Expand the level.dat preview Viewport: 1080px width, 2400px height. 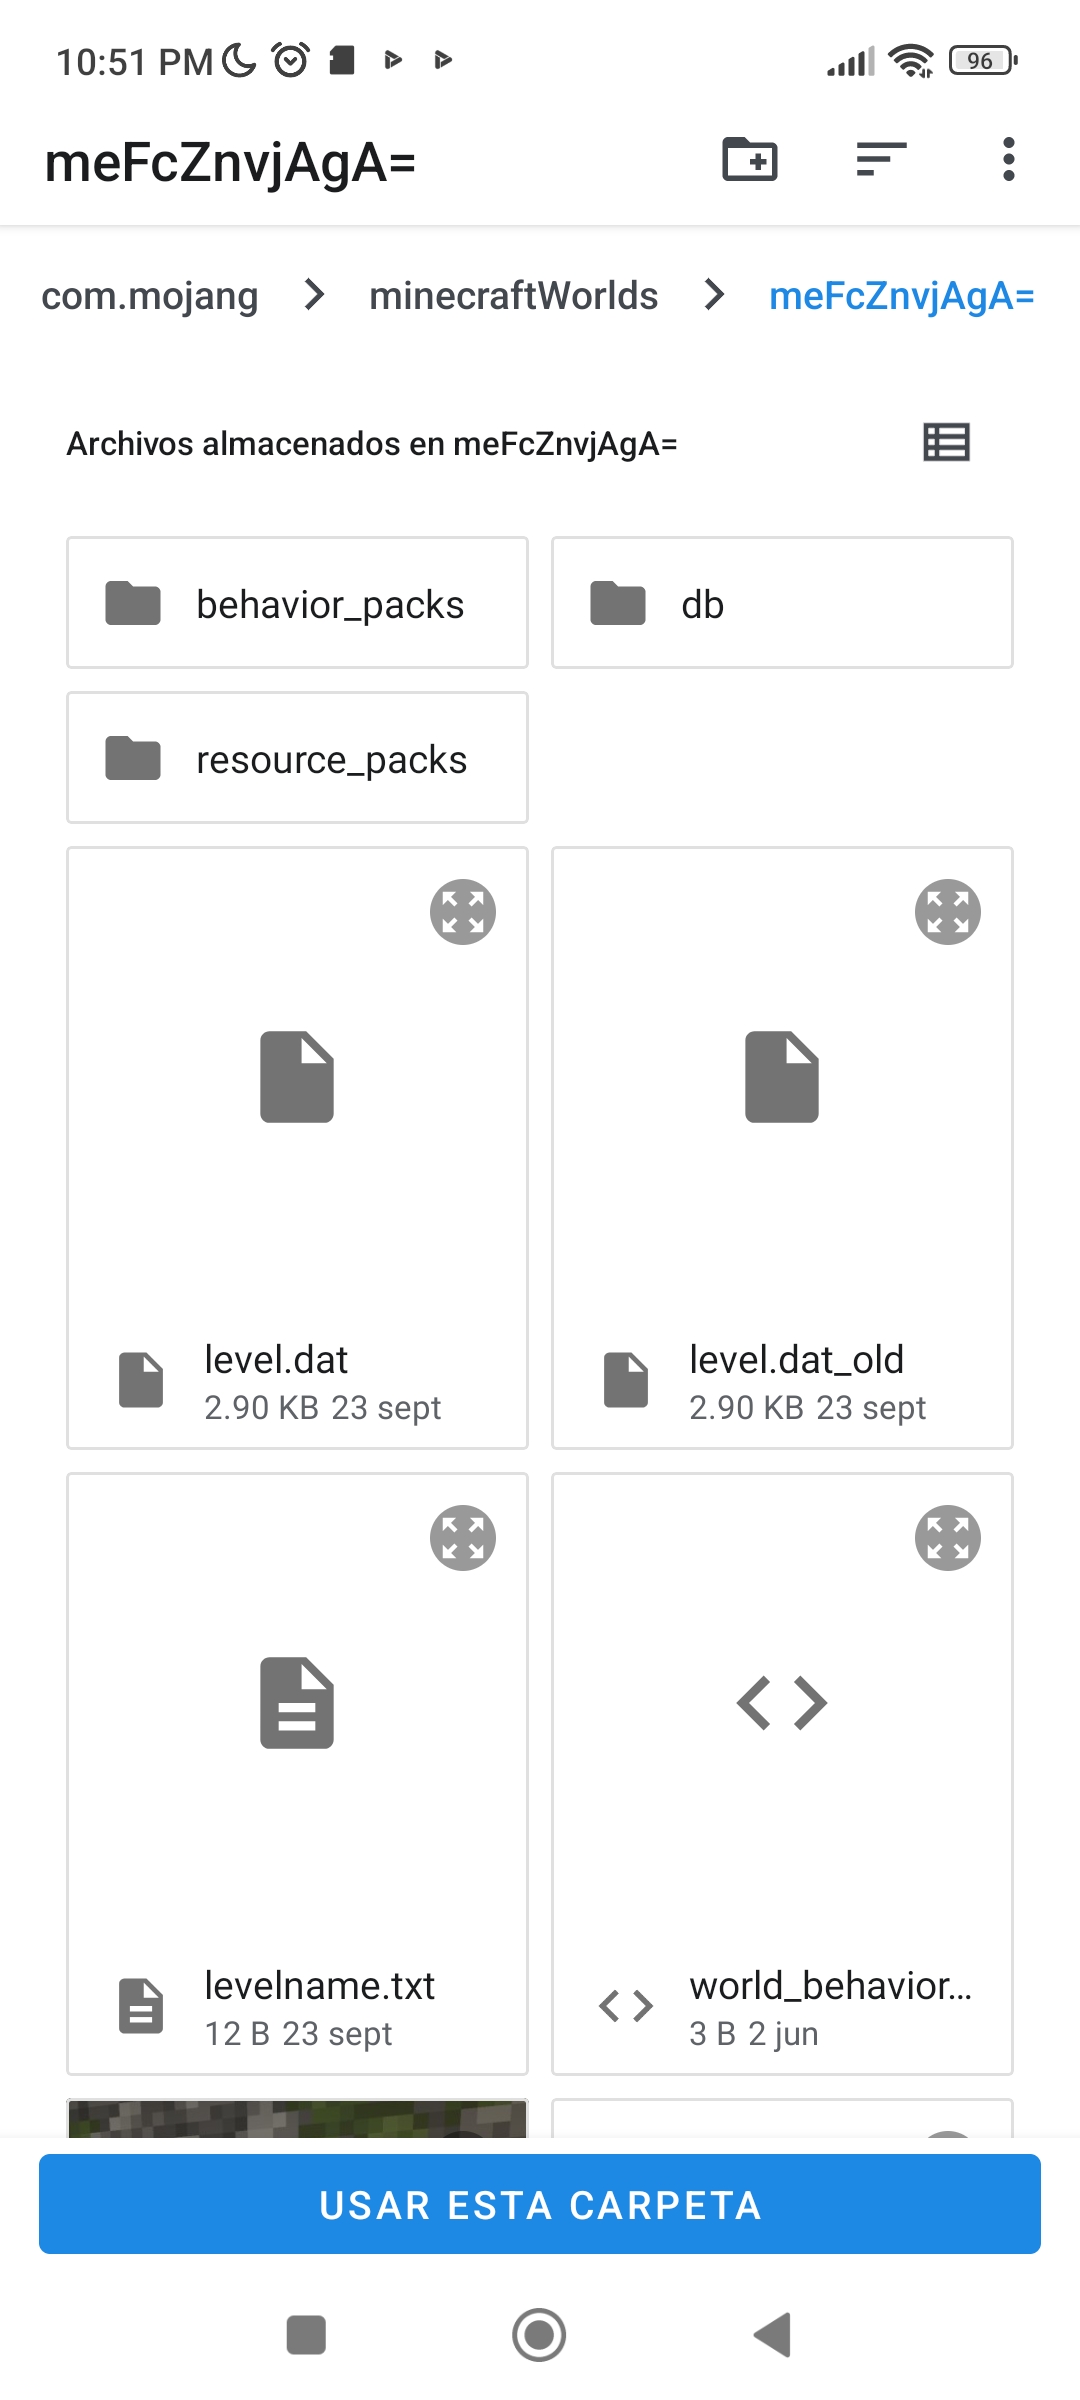coord(463,912)
